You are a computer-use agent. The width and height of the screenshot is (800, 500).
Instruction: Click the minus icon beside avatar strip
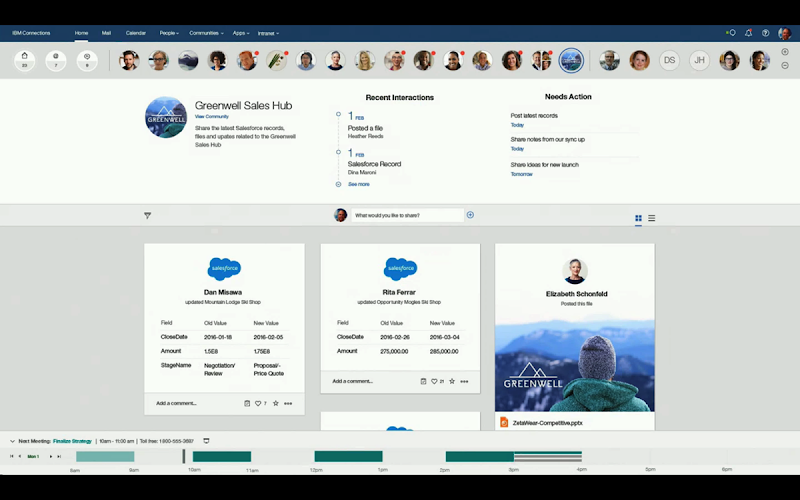[x=785, y=65]
